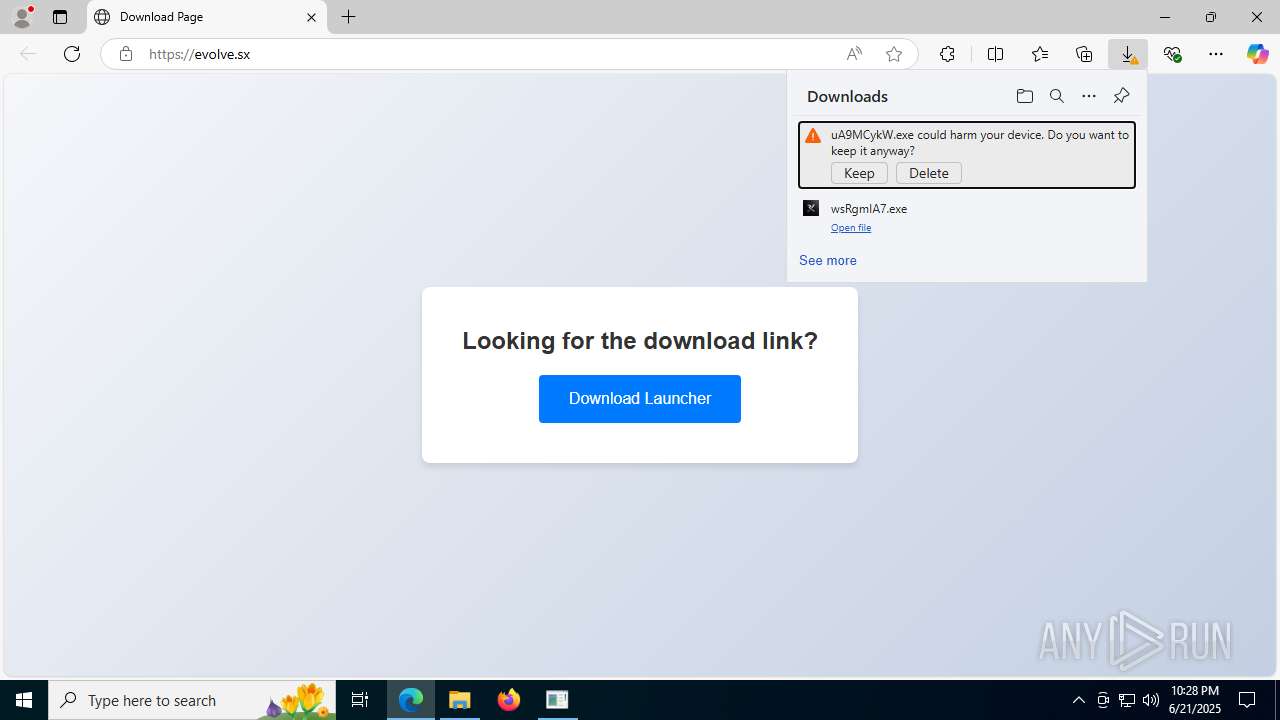Open the Favorites list icon
Image resolution: width=1280 pixels, height=720 pixels.
pyautogui.click(x=1040, y=54)
